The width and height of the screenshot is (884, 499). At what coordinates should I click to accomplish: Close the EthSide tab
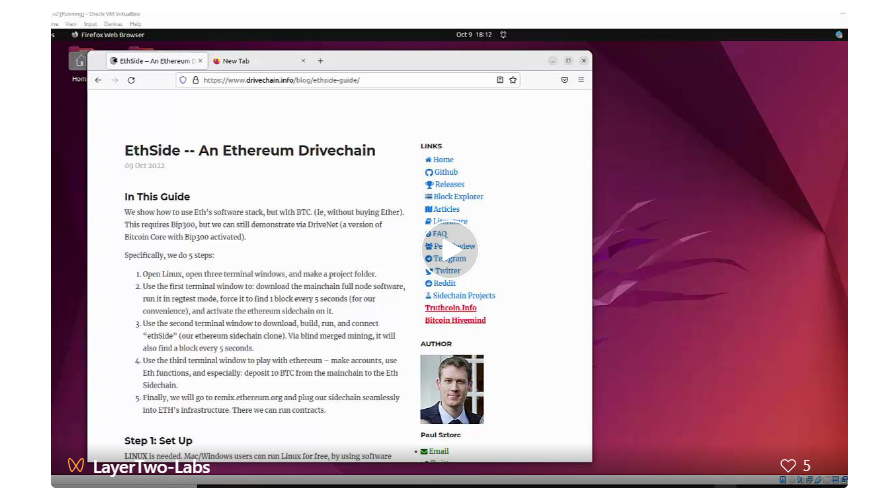[200, 61]
